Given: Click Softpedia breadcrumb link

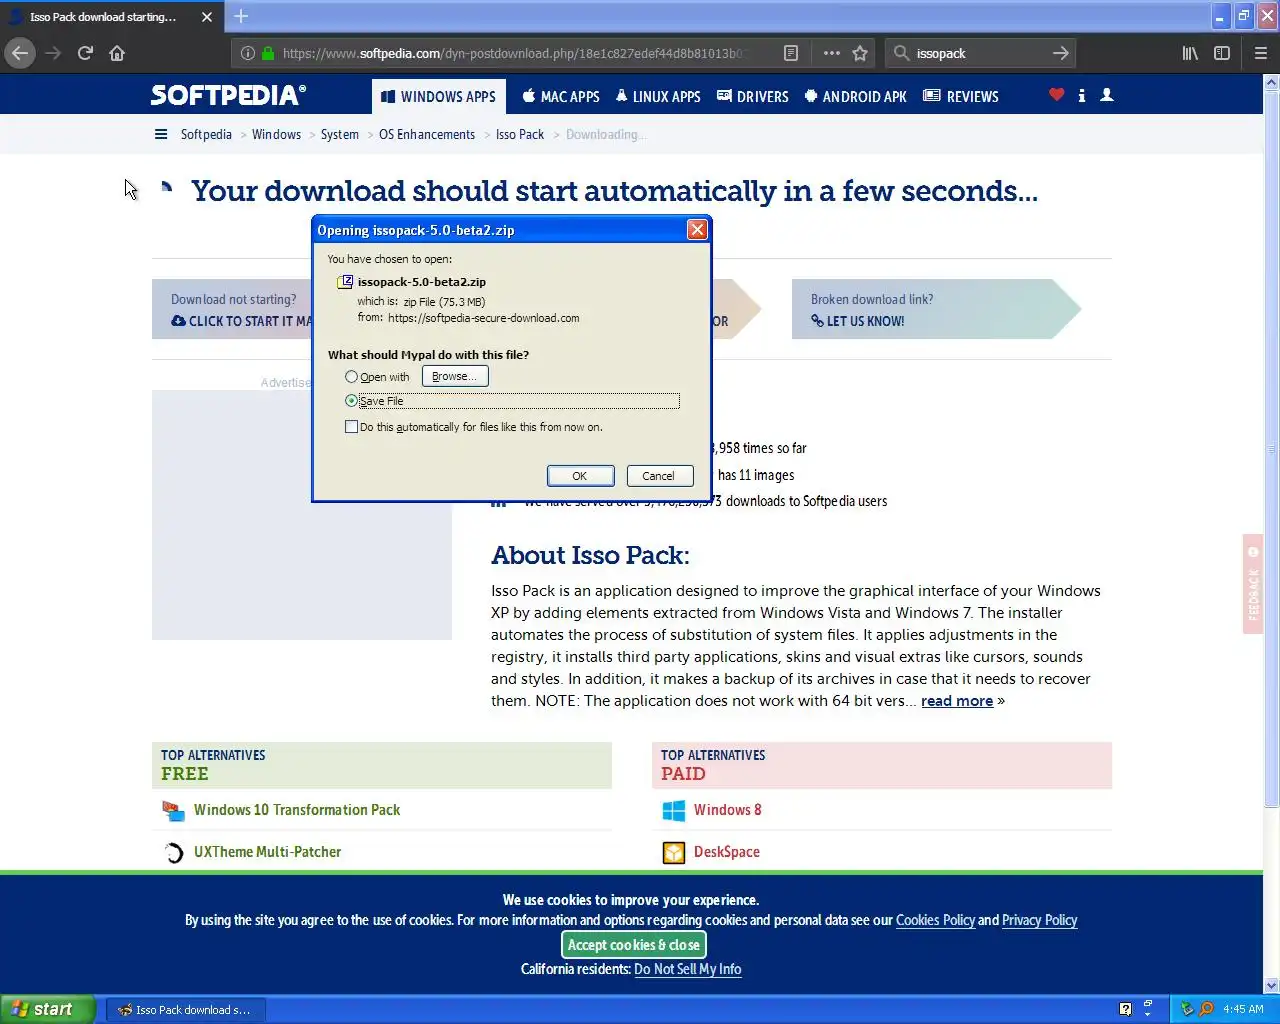Looking at the screenshot, I should point(206,134).
